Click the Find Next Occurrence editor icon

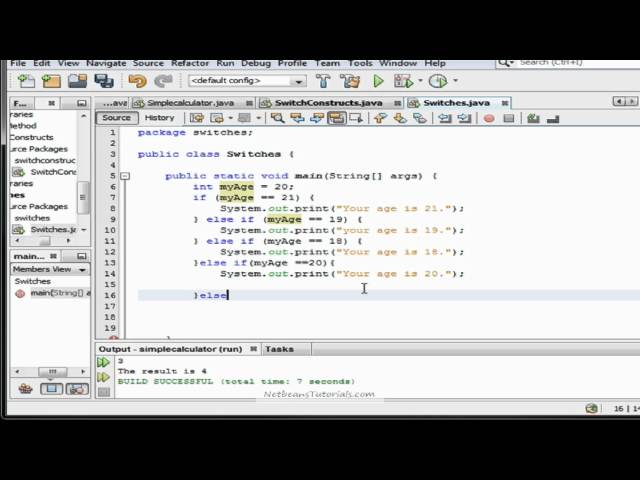point(317,118)
